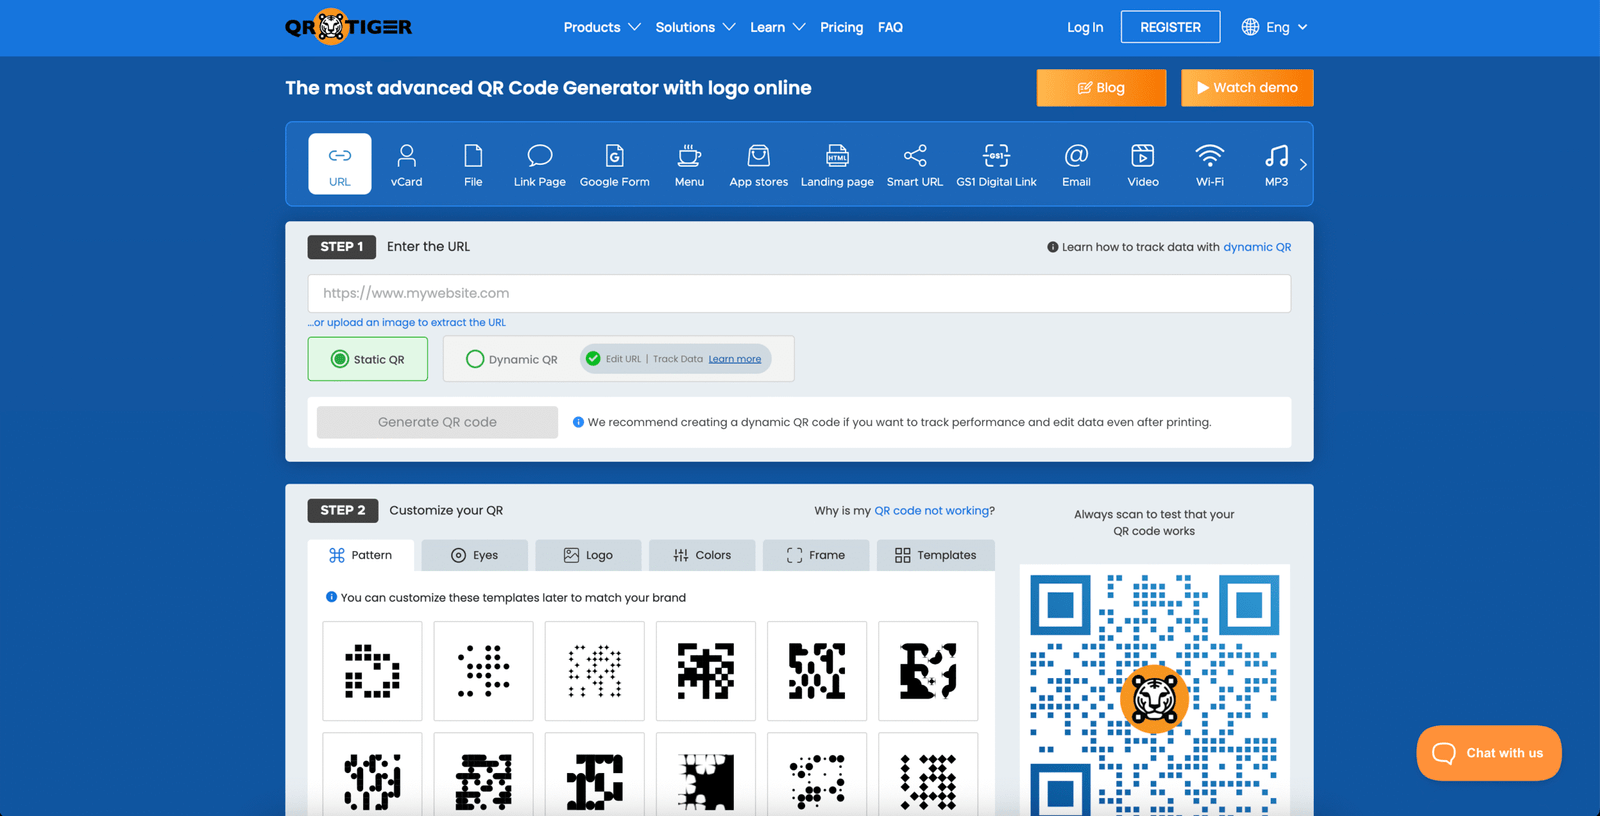The image size is (1600, 816).
Task: Open the Chat with us widget
Action: (x=1489, y=753)
